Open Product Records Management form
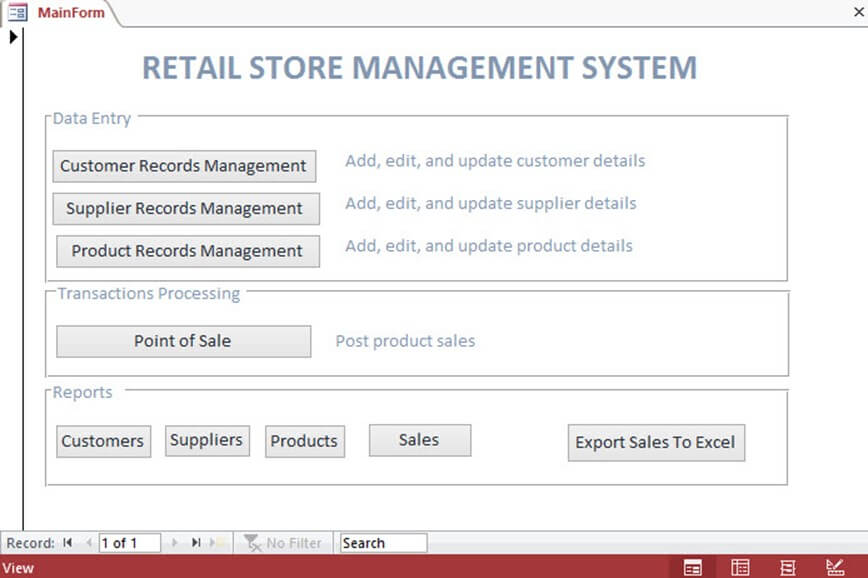Viewport: 868px width, 578px height. [187, 251]
